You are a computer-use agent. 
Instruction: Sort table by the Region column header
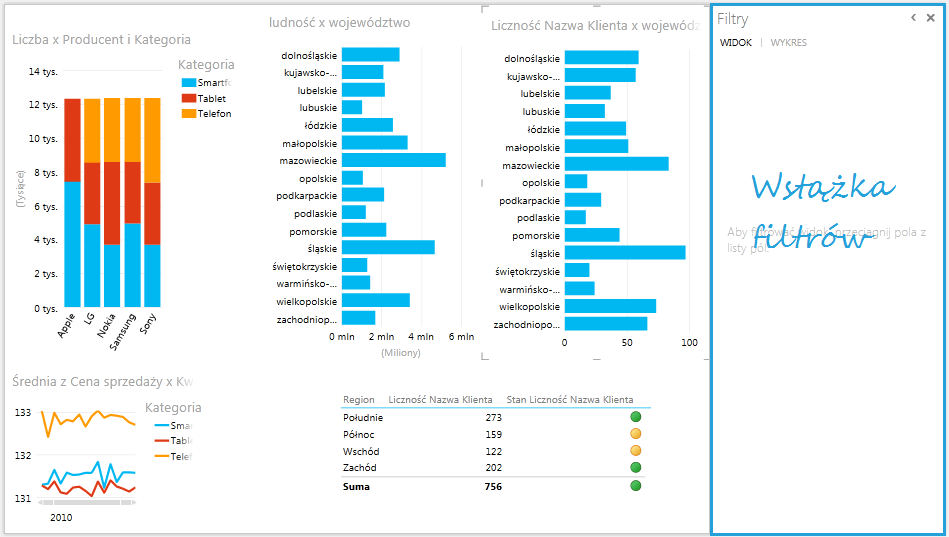click(358, 400)
